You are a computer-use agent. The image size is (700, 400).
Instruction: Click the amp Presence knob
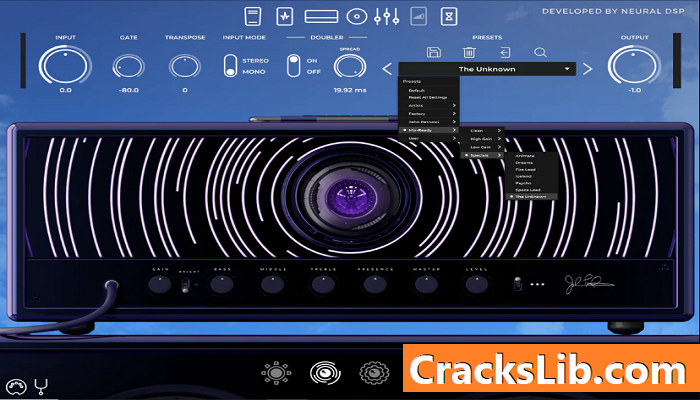[x=375, y=284]
